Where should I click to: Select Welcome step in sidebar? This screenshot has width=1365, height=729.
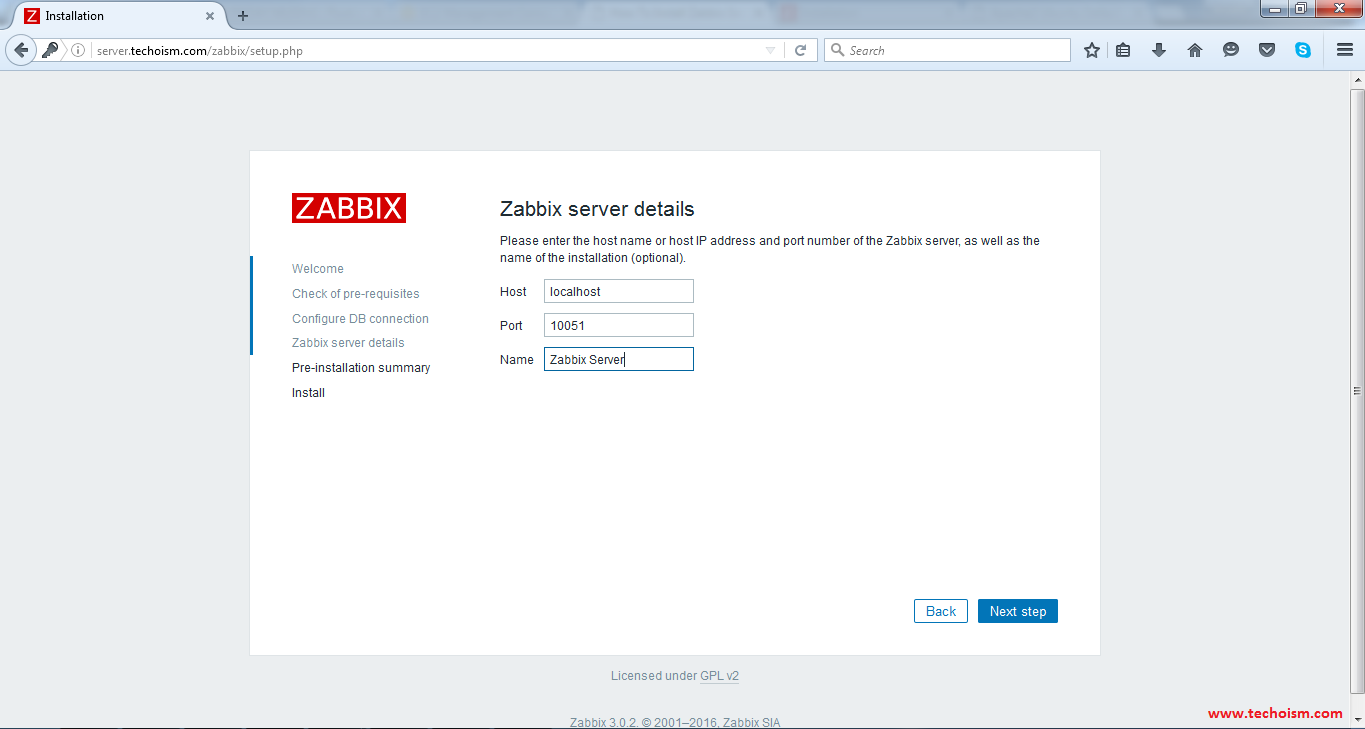(317, 269)
